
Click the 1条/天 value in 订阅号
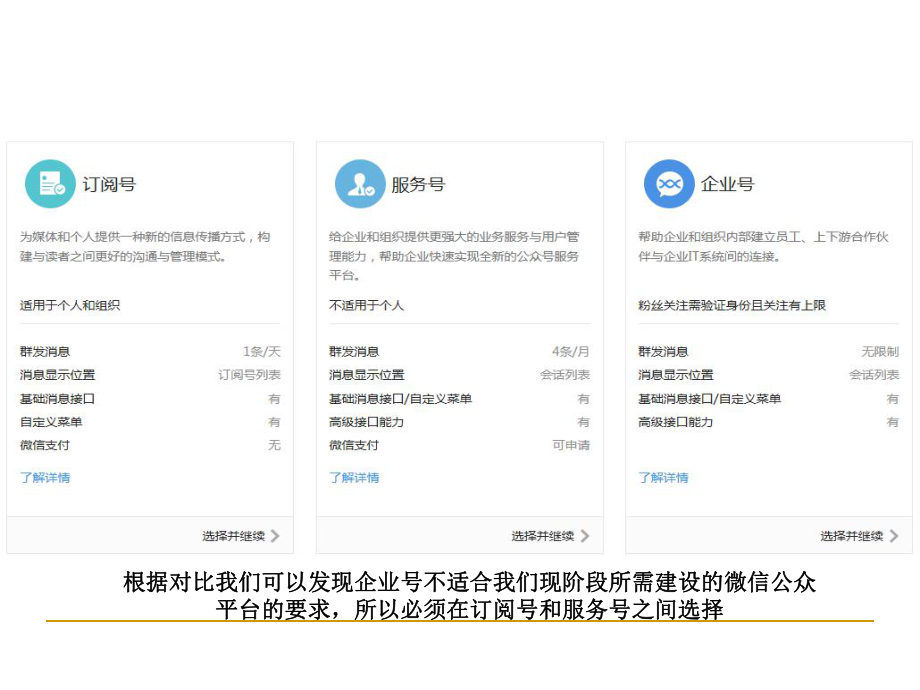[x=262, y=351]
